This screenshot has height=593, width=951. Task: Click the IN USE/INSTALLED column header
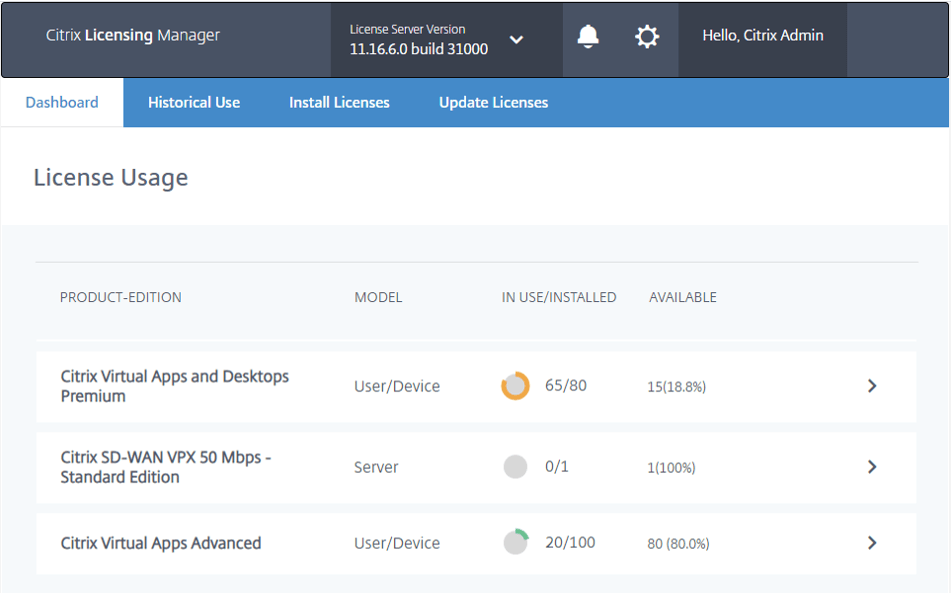click(559, 297)
